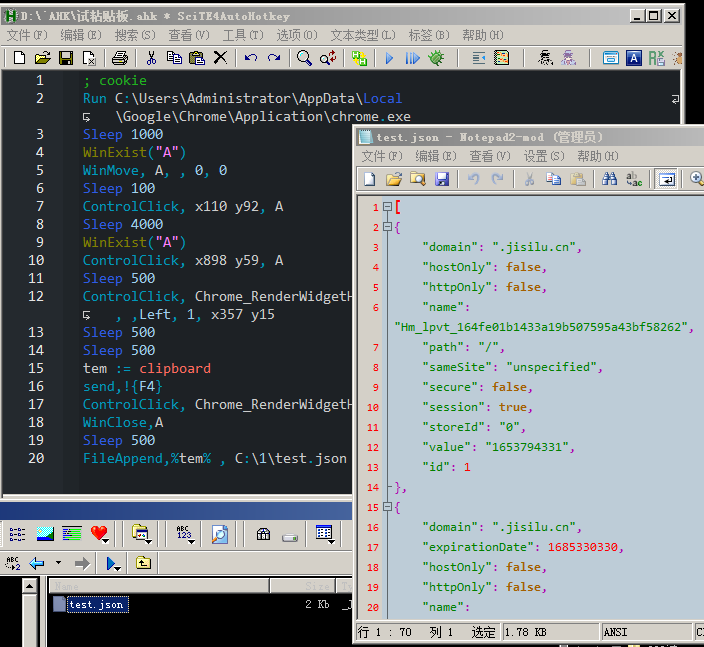
Task: Click the Open folder icon in Notepad2
Action: point(393,179)
